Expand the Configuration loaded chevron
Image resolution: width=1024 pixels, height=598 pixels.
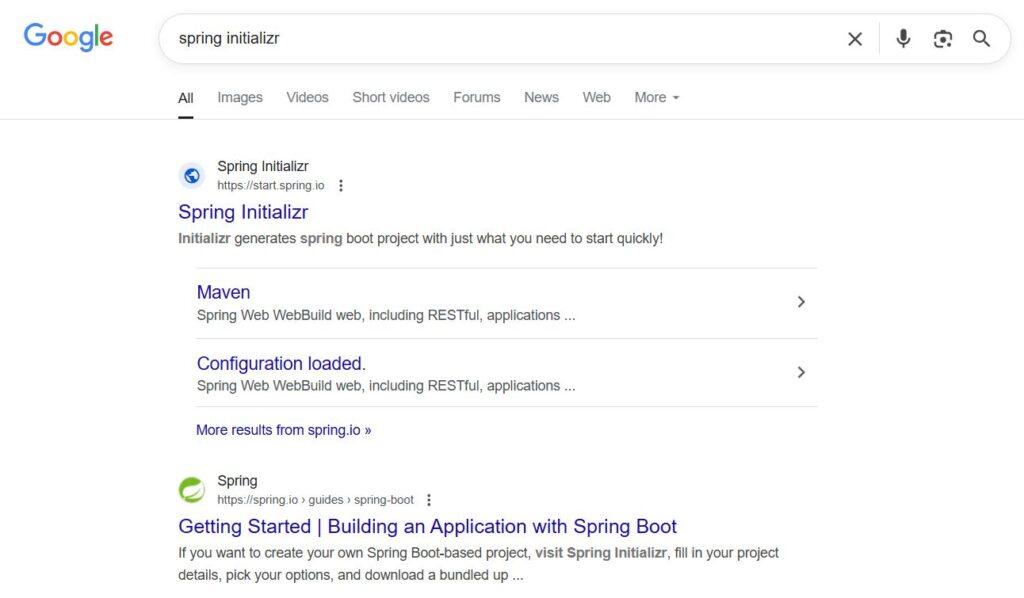801,372
